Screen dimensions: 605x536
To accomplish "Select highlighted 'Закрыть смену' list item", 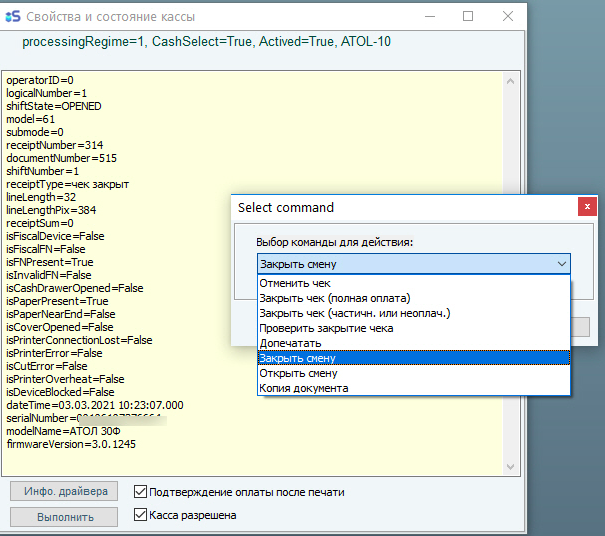I will point(297,358).
